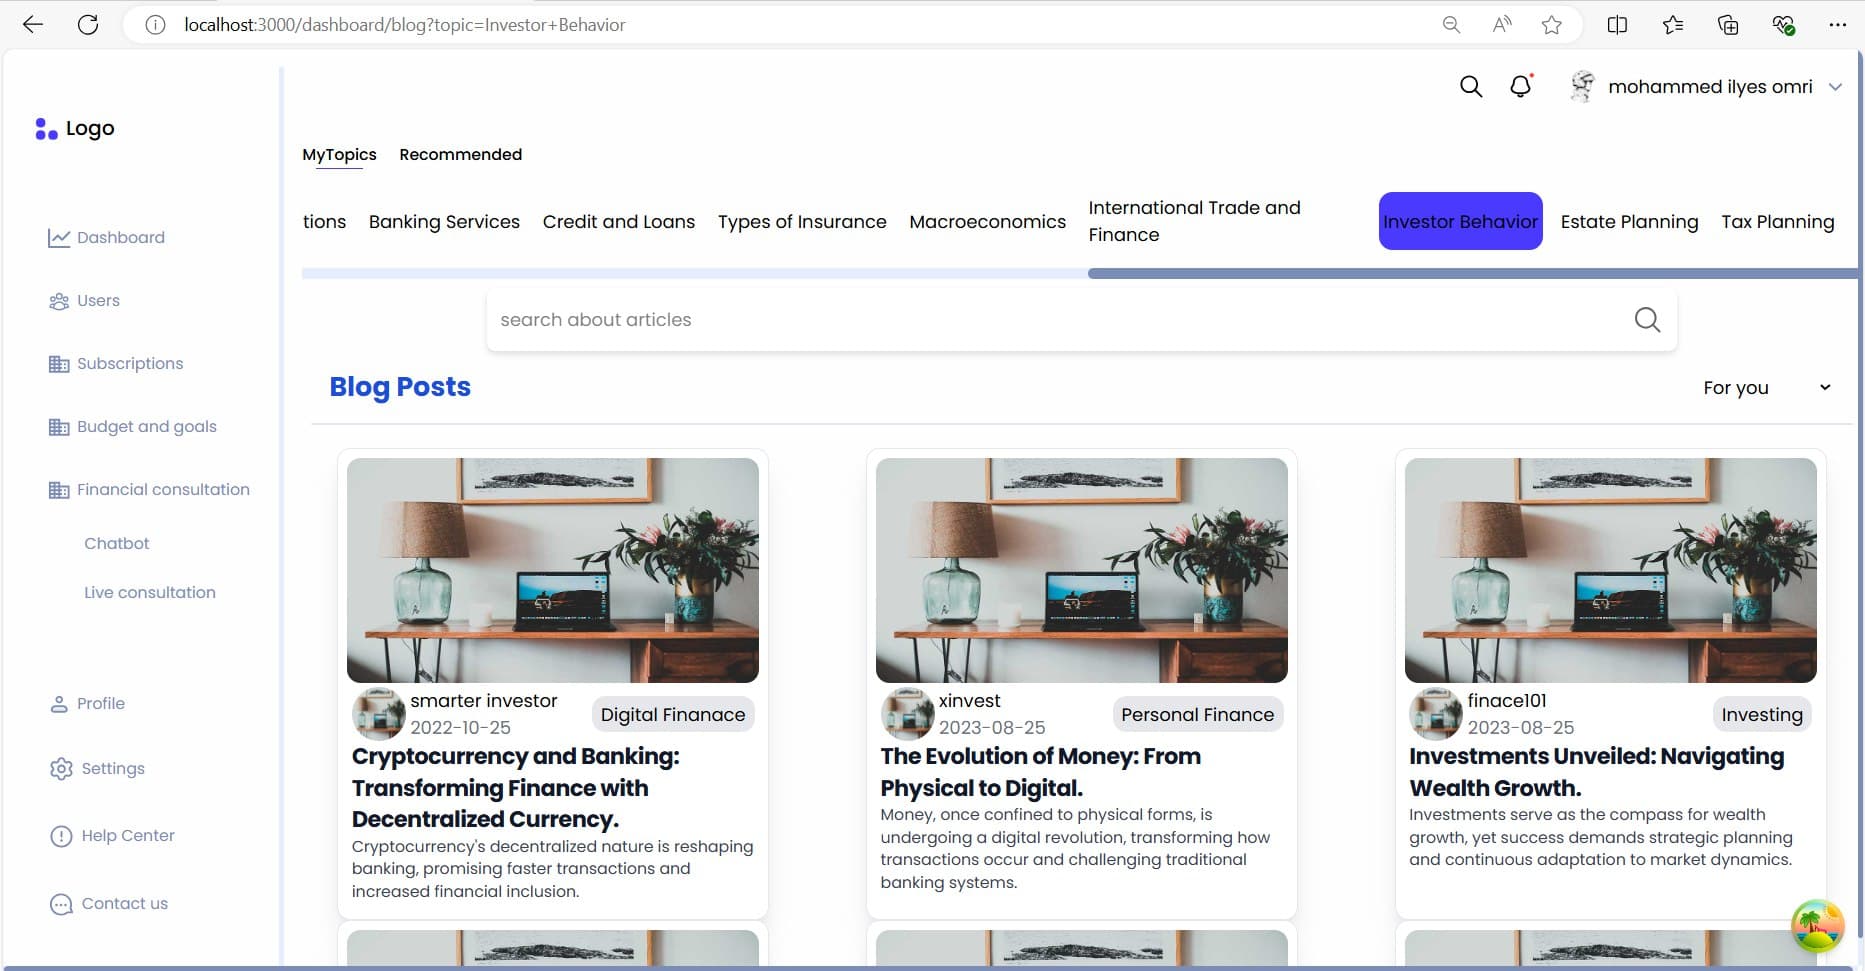This screenshot has height=971, width=1865.
Task: Switch to the Recommended tab
Action: [460, 155]
